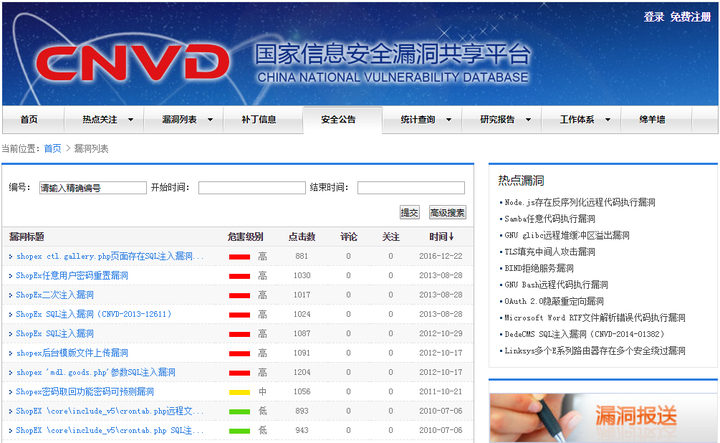This screenshot has width=720, height=443.
Task: Open TLS填充中间人攻击漏洞 link
Action: click(550, 252)
